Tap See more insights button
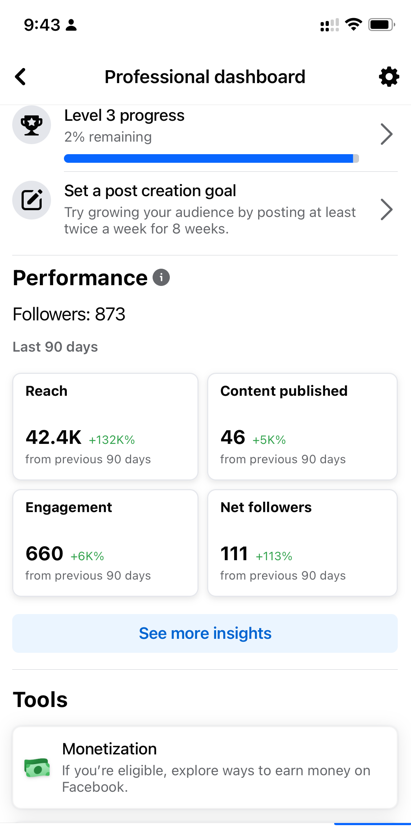Viewport: 411px width, 830px height. pos(205,633)
